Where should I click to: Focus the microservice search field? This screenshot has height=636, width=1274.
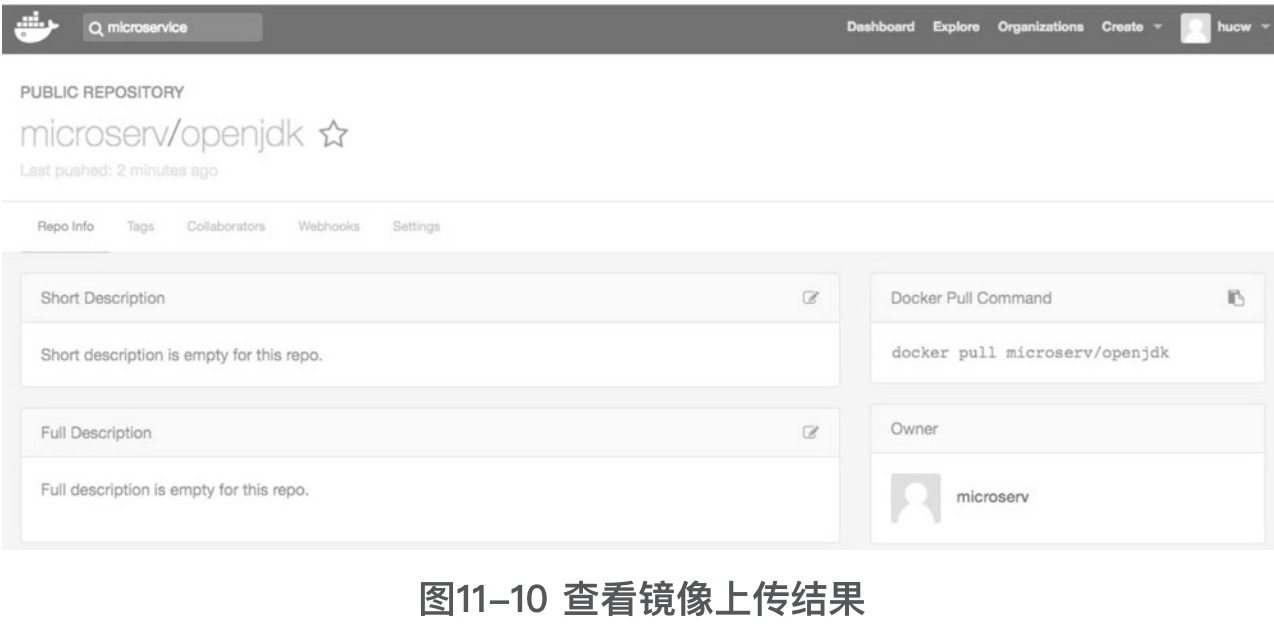[172, 27]
